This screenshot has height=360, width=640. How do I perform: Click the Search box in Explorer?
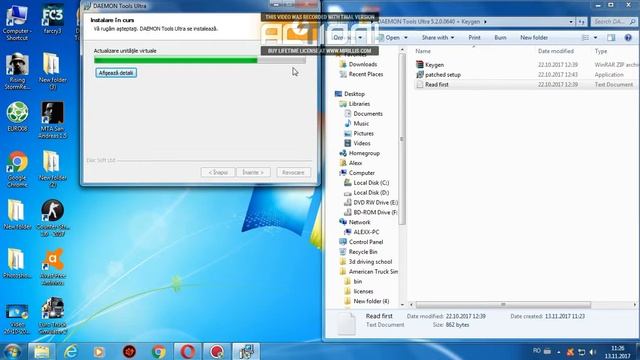click(614, 22)
